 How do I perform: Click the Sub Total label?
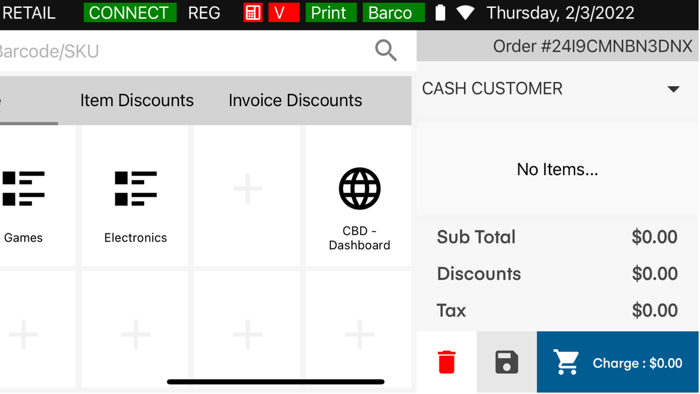[x=476, y=237]
